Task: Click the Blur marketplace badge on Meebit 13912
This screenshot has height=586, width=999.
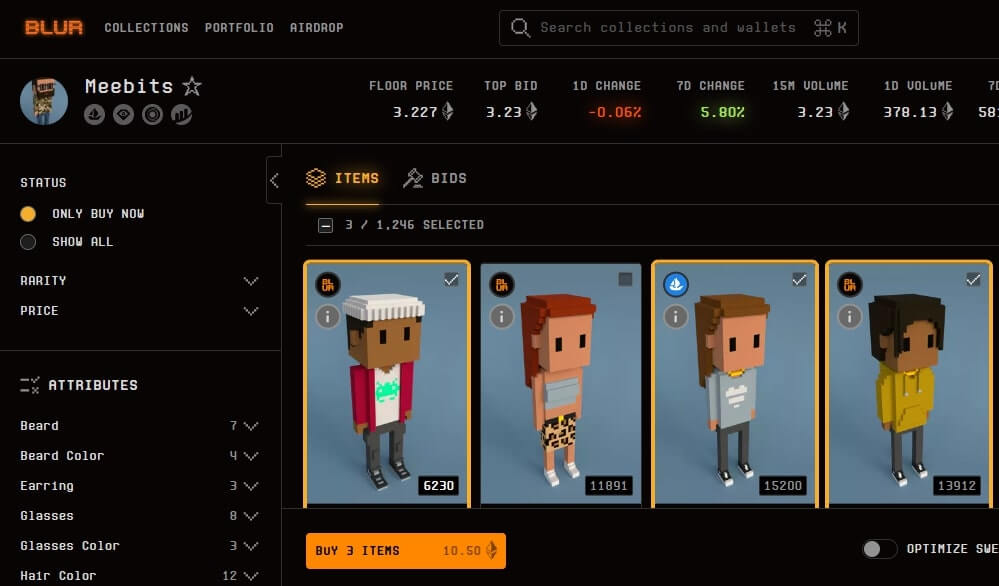Action: 850,284
